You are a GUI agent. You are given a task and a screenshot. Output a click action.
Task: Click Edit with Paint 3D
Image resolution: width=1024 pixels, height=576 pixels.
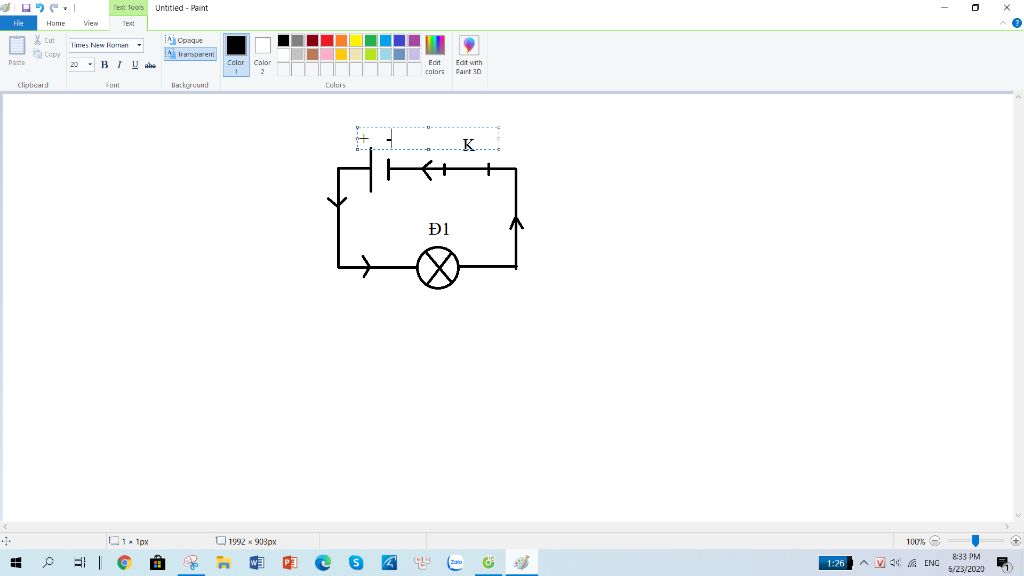pos(468,55)
